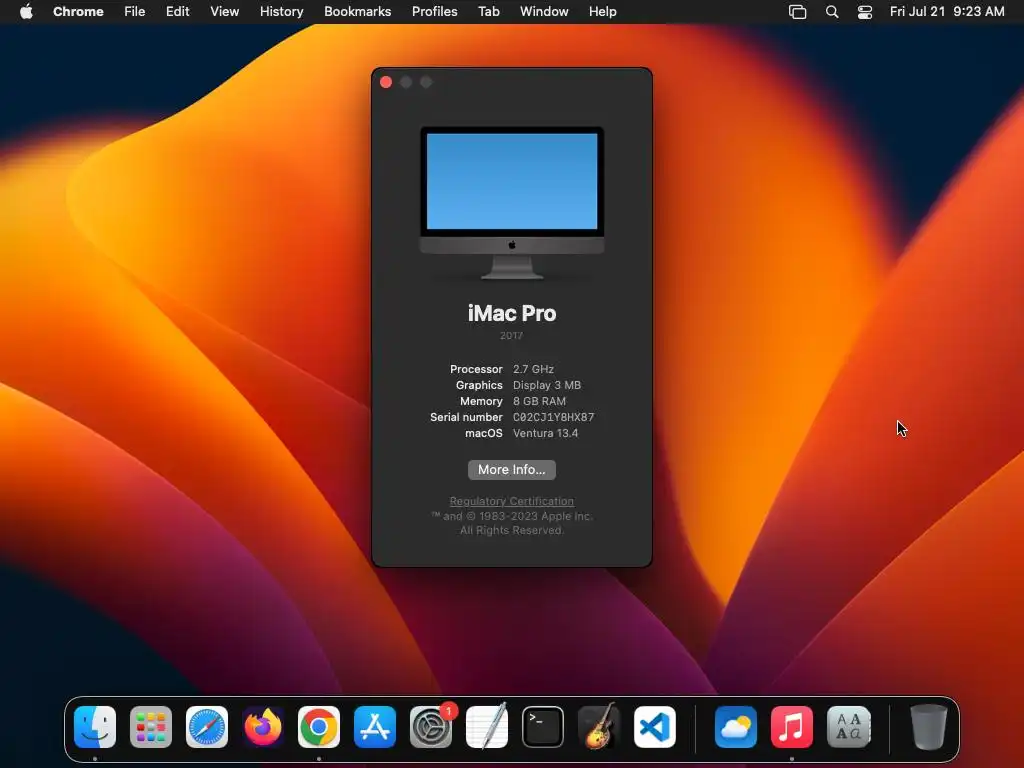Close the About This Mac window

(386, 82)
